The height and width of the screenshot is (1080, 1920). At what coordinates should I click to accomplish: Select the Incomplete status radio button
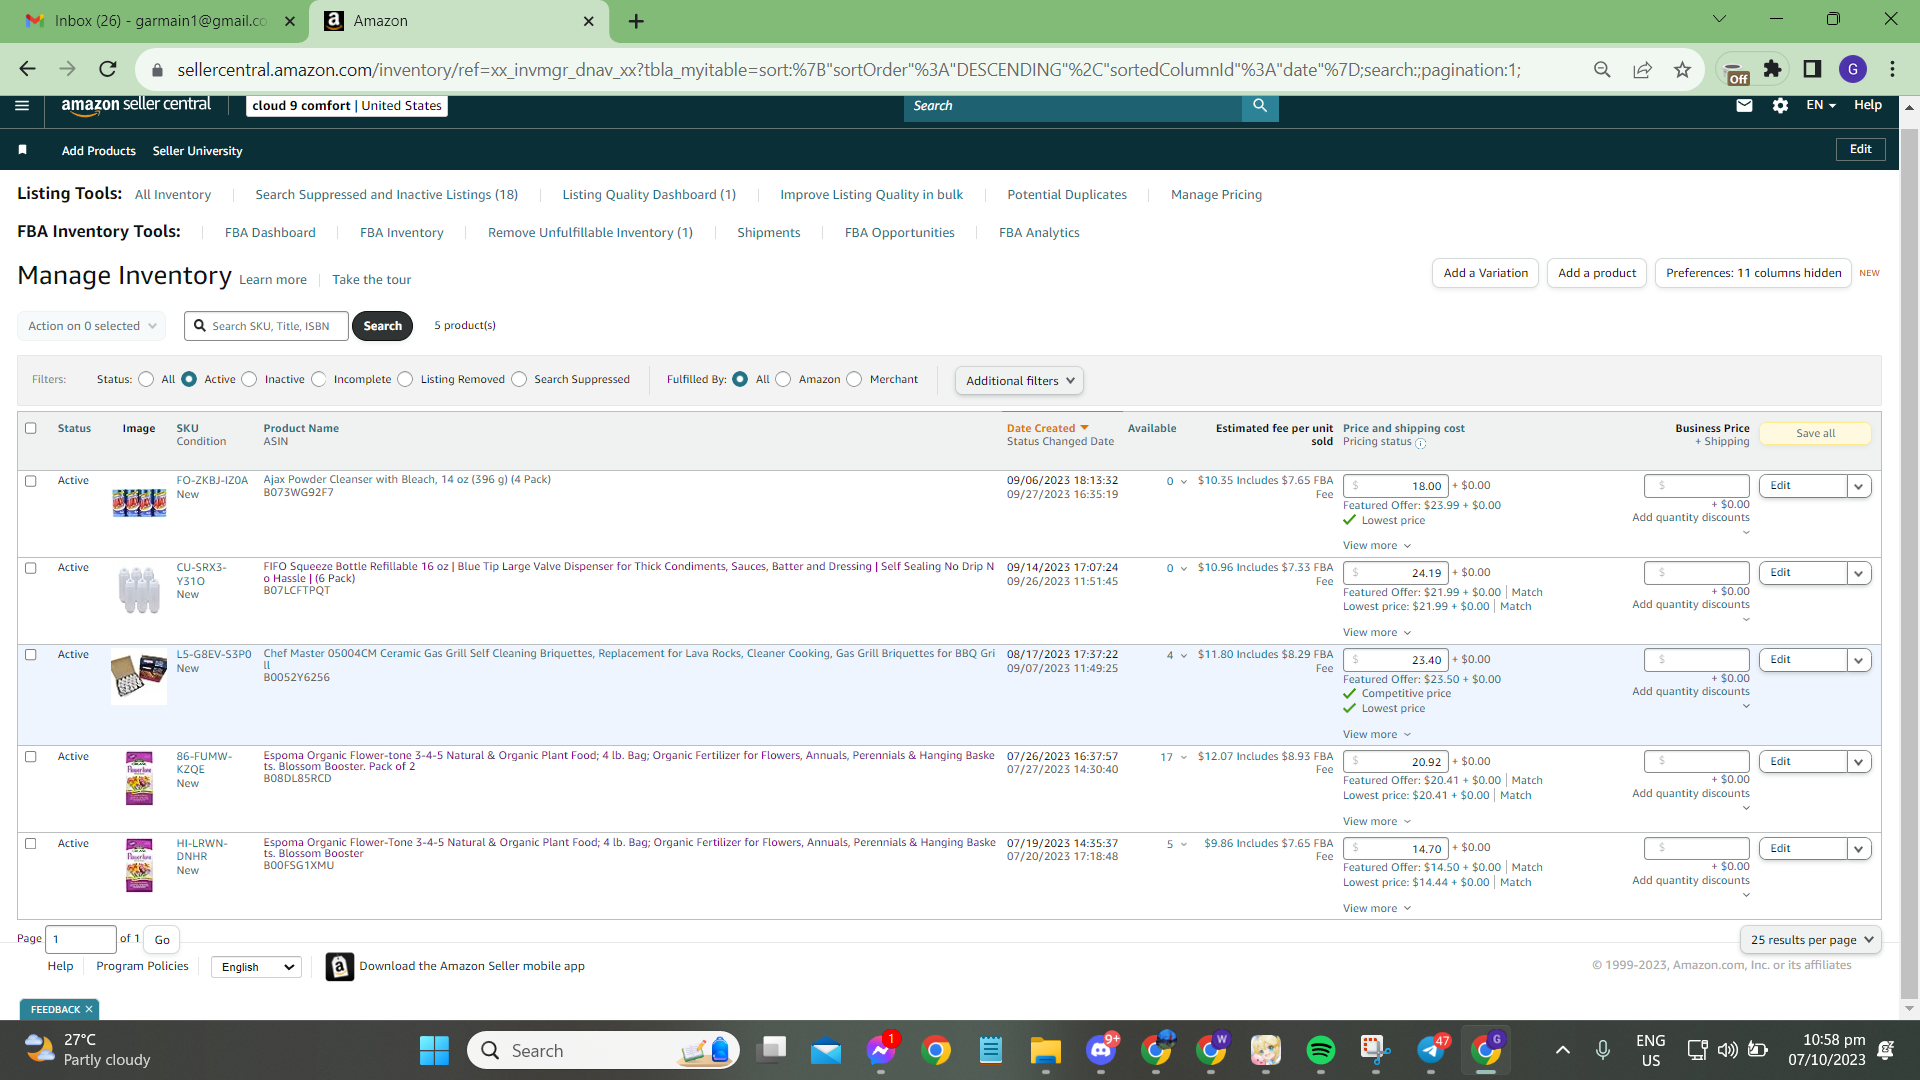[x=319, y=379]
